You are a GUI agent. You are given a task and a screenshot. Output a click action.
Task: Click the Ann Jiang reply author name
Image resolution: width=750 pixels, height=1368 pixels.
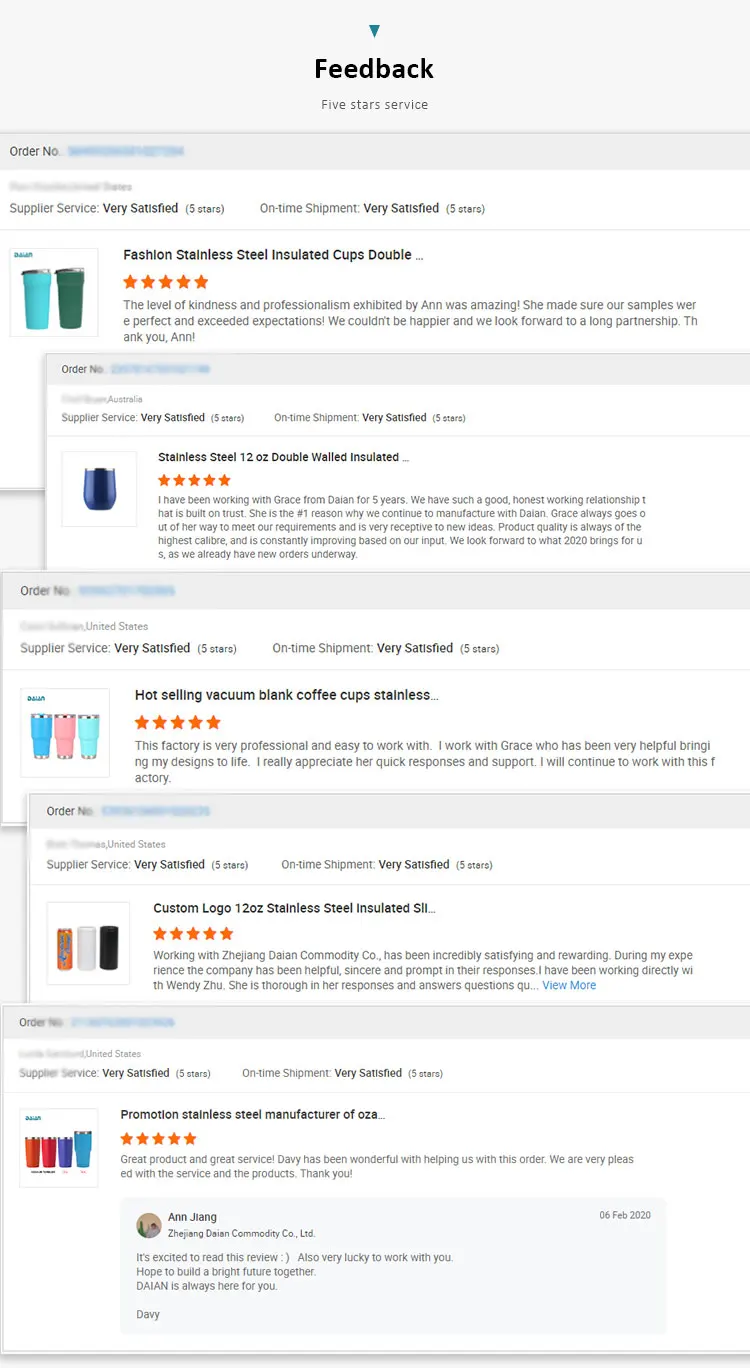click(192, 1217)
